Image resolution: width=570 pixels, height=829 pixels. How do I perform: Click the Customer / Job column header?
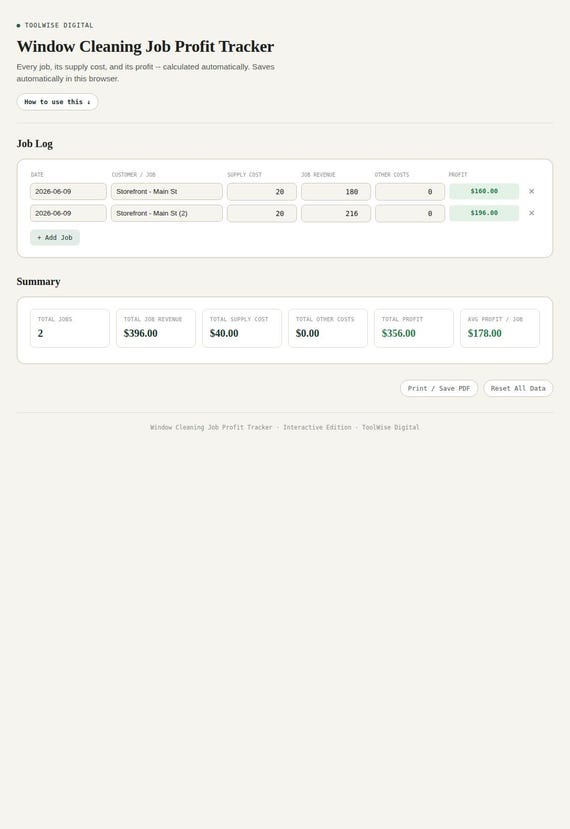tap(133, 174)
